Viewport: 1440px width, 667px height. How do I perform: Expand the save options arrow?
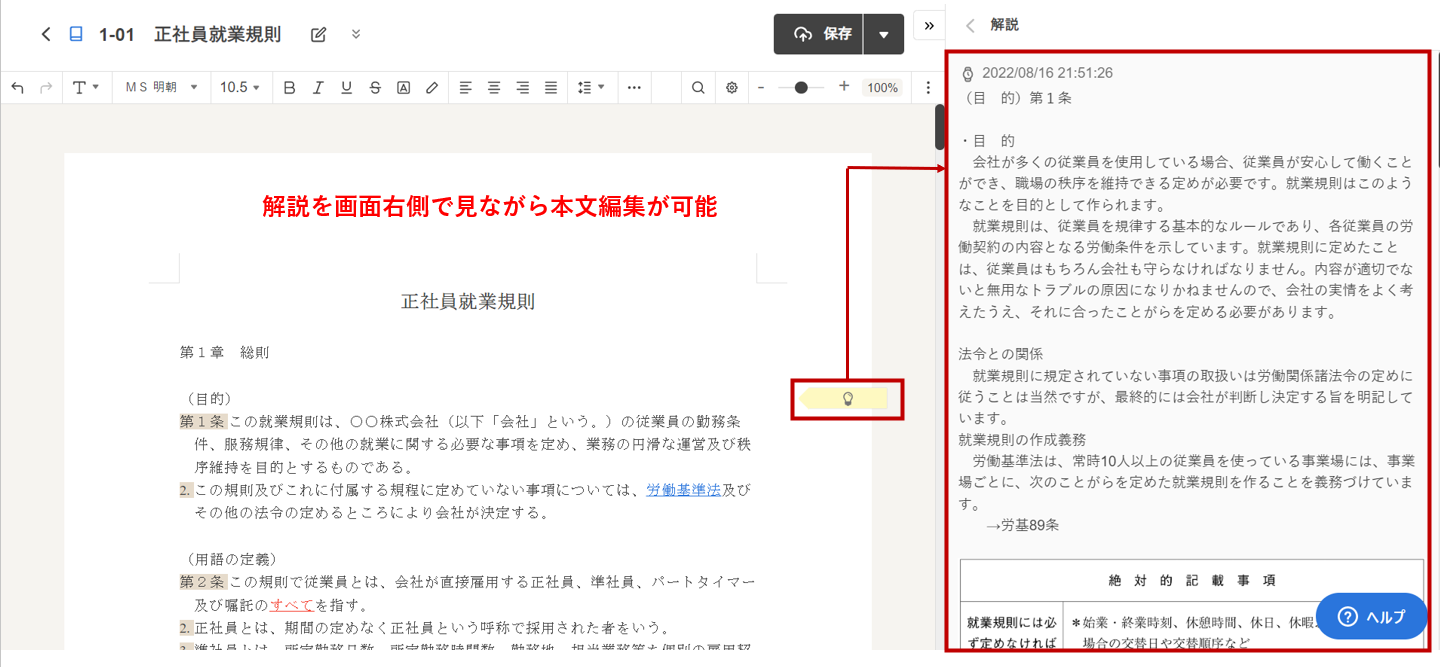pos(883,35)
